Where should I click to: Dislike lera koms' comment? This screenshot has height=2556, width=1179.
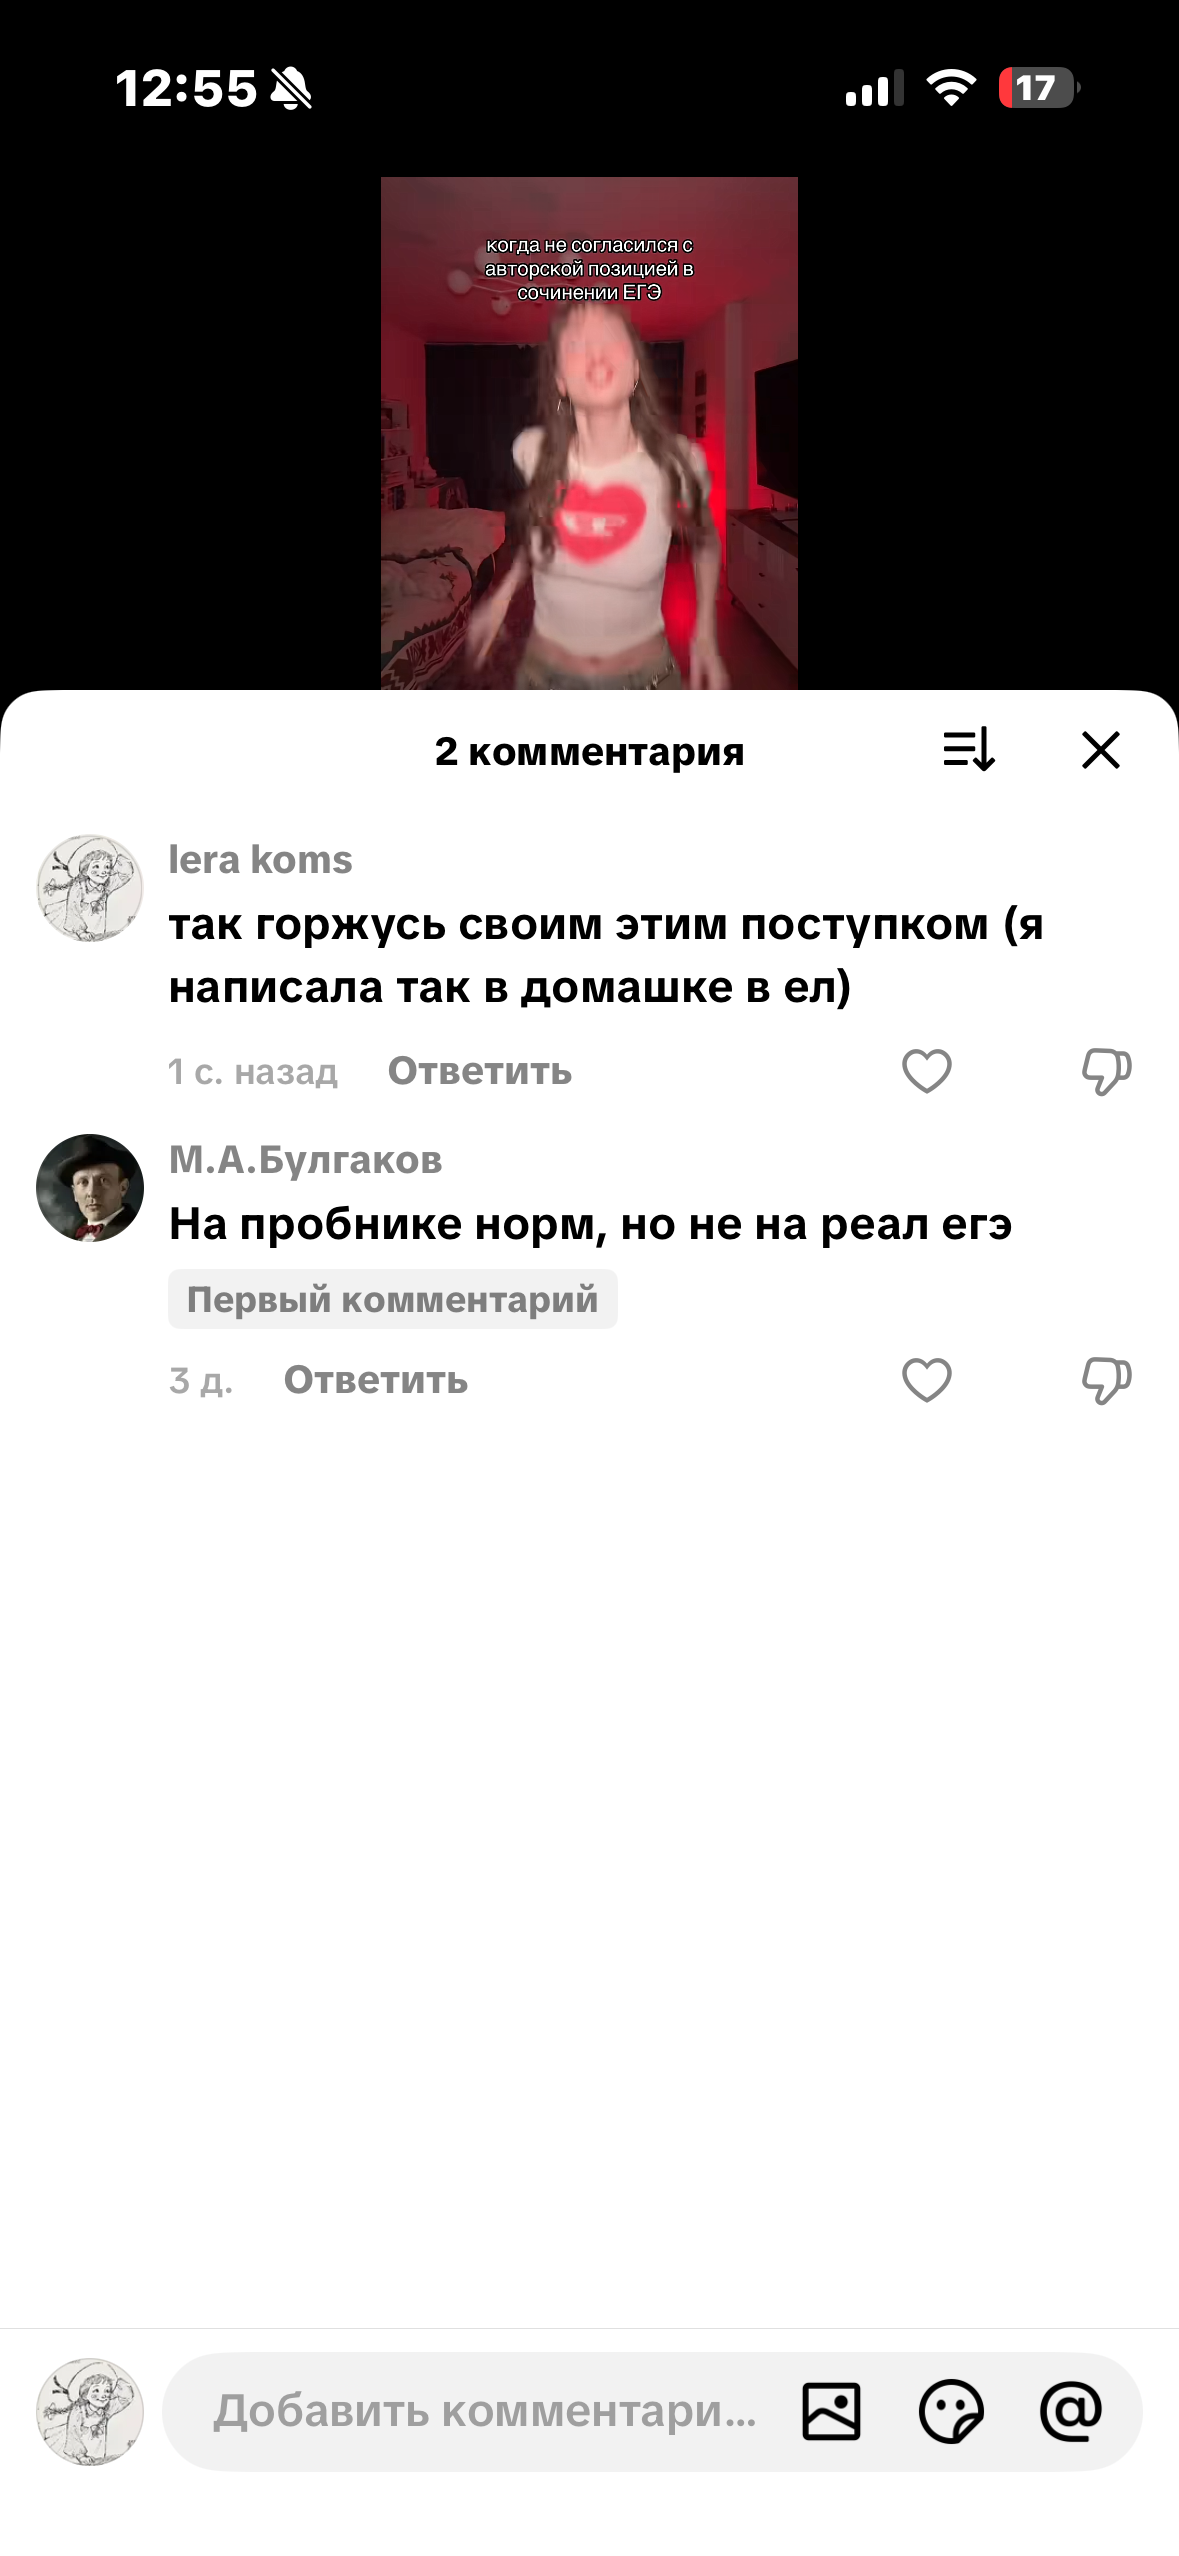coord(1106,1071)
